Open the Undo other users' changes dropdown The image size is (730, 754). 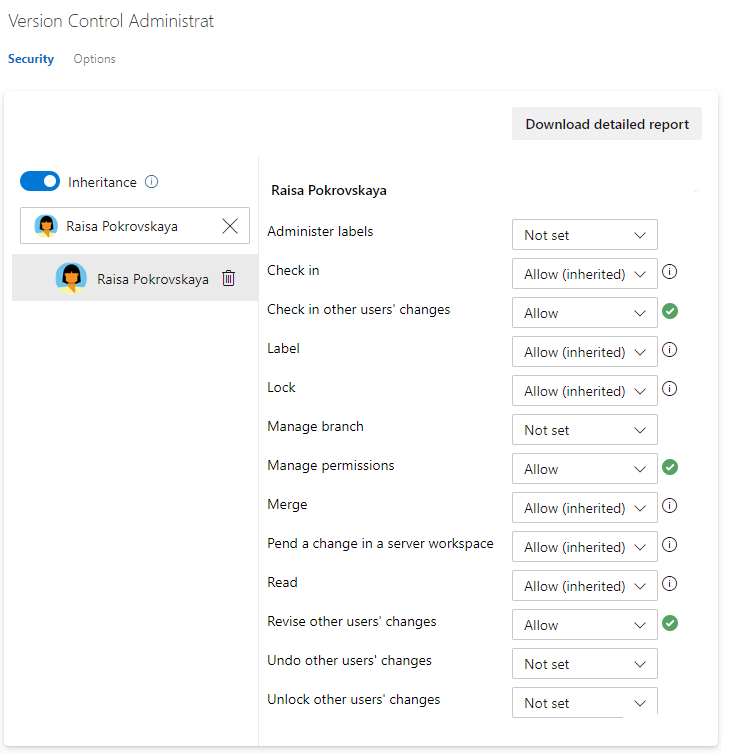click(x=584, y=664)
